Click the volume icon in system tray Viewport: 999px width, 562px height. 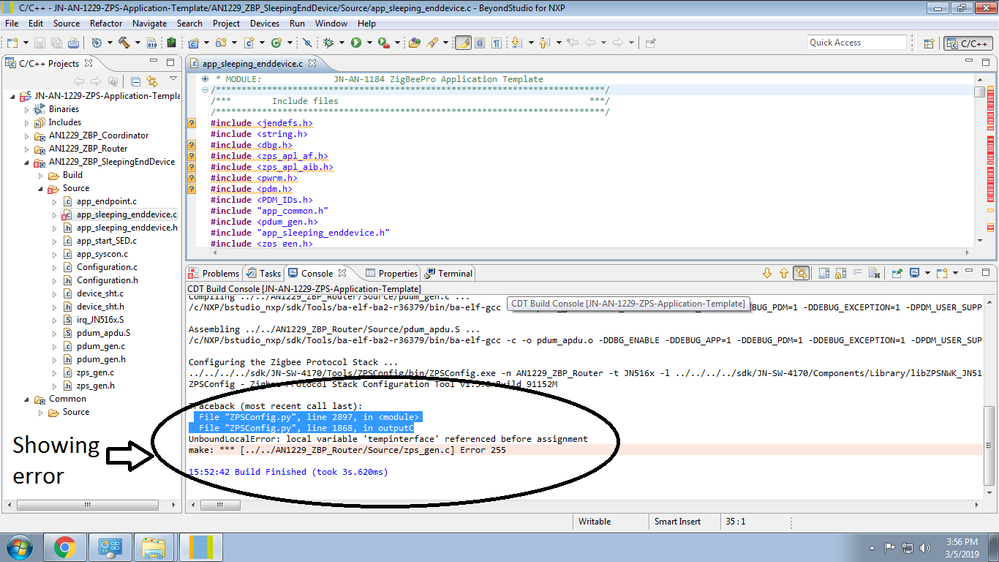click(925, 548)
